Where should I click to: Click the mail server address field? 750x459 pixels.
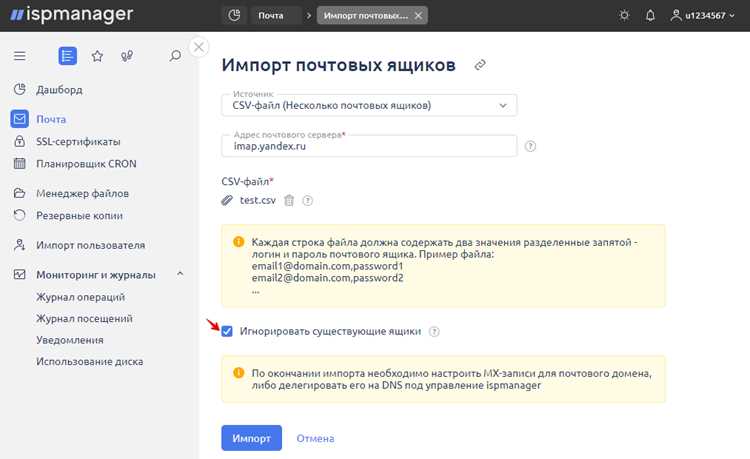click(369, 146)
